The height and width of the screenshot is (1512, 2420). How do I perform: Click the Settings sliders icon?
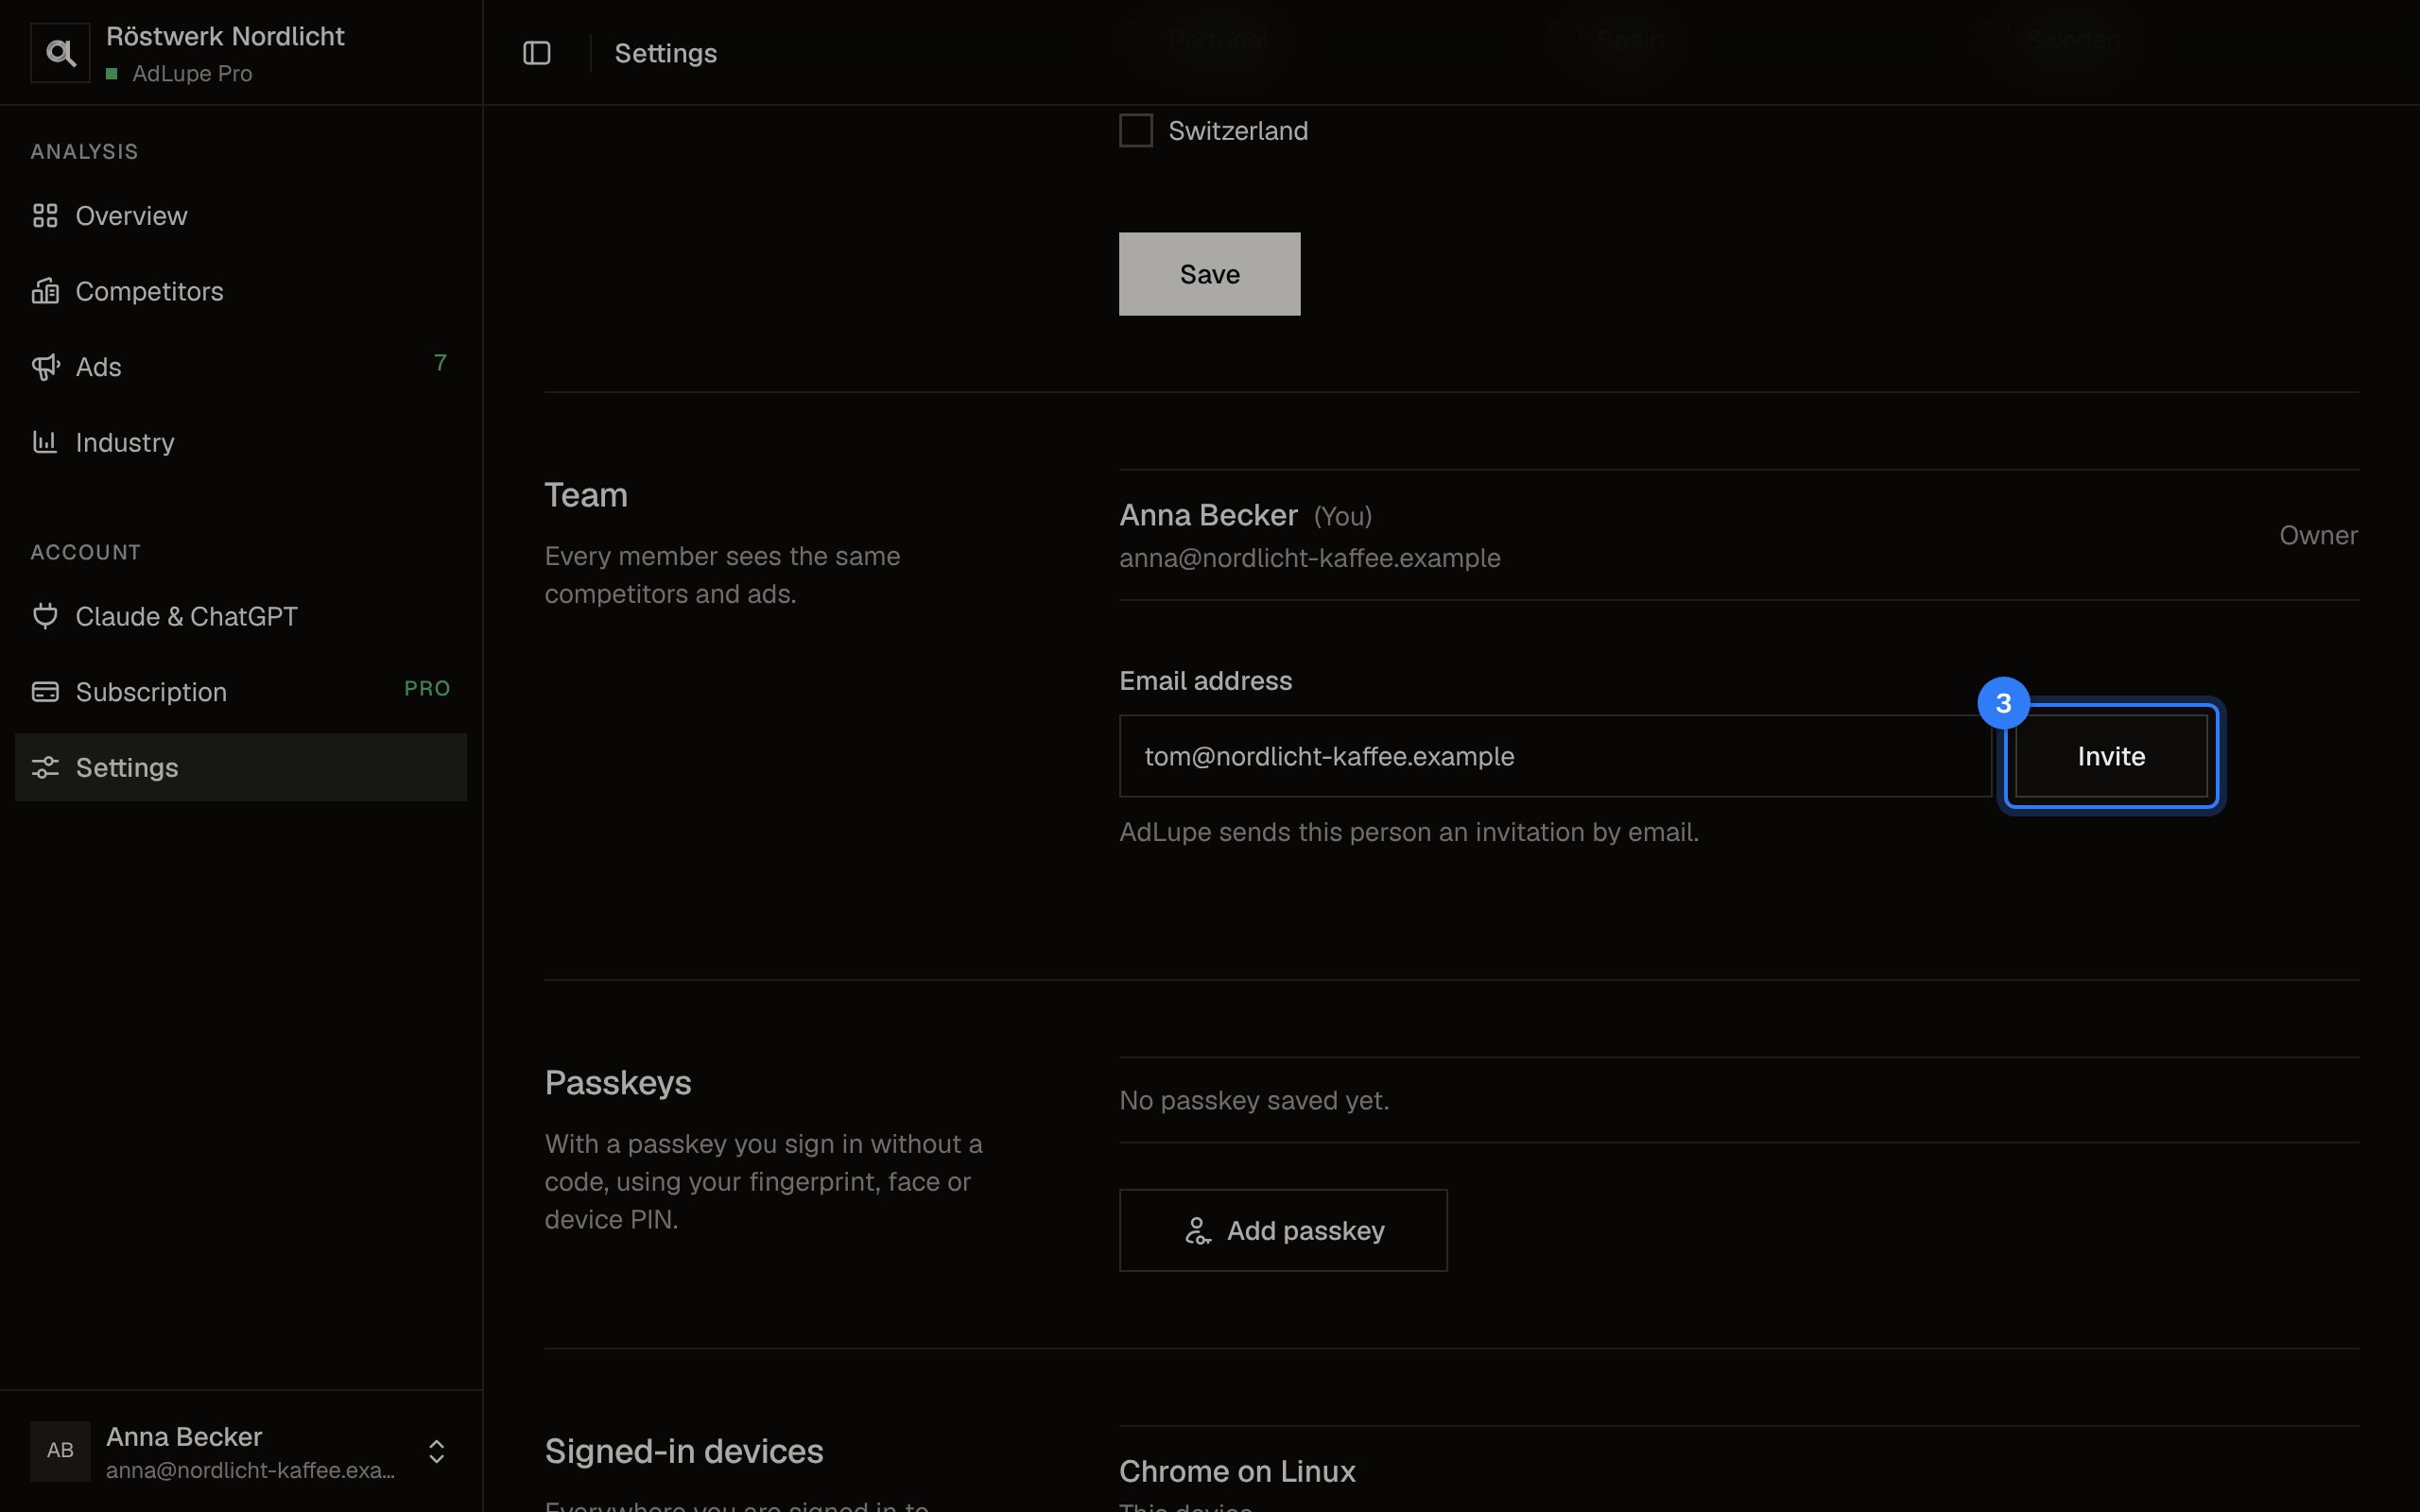(x=45, y=767)
